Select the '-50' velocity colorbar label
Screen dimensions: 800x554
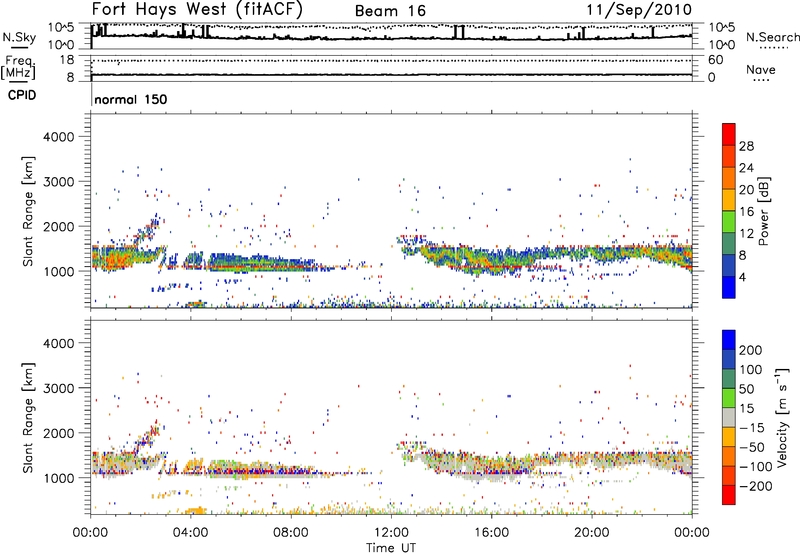(752, 447)
